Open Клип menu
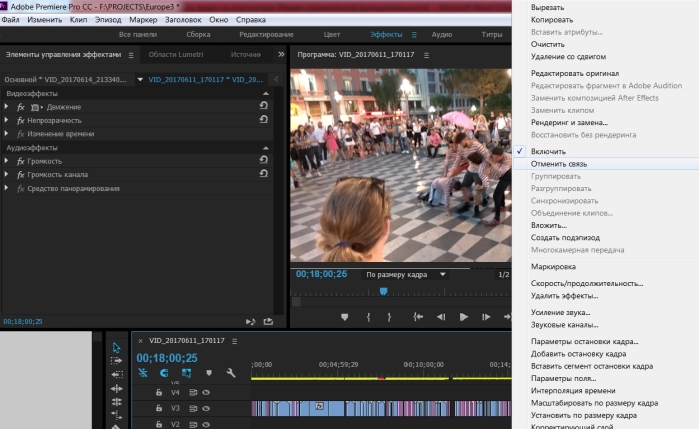The height and width of the screenshot is (429, 699). click(x=78, y=20)
